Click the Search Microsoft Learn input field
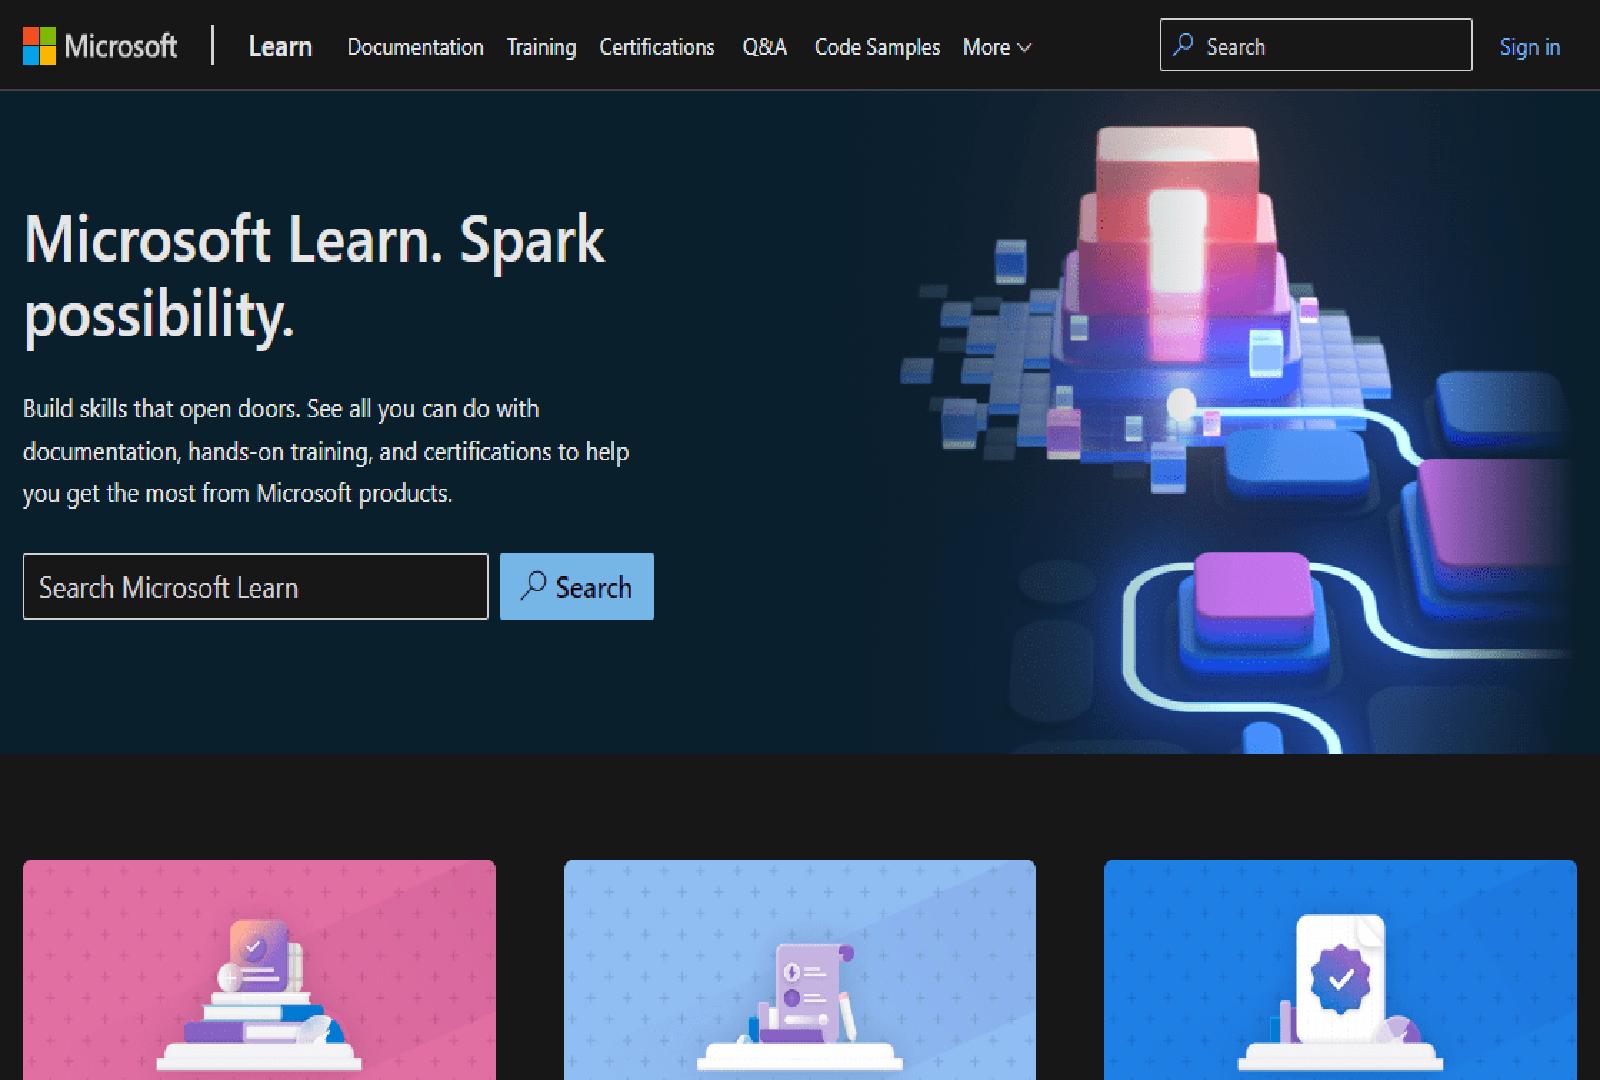Screen dimensions: 1600x1080 (x=255, y=587)
